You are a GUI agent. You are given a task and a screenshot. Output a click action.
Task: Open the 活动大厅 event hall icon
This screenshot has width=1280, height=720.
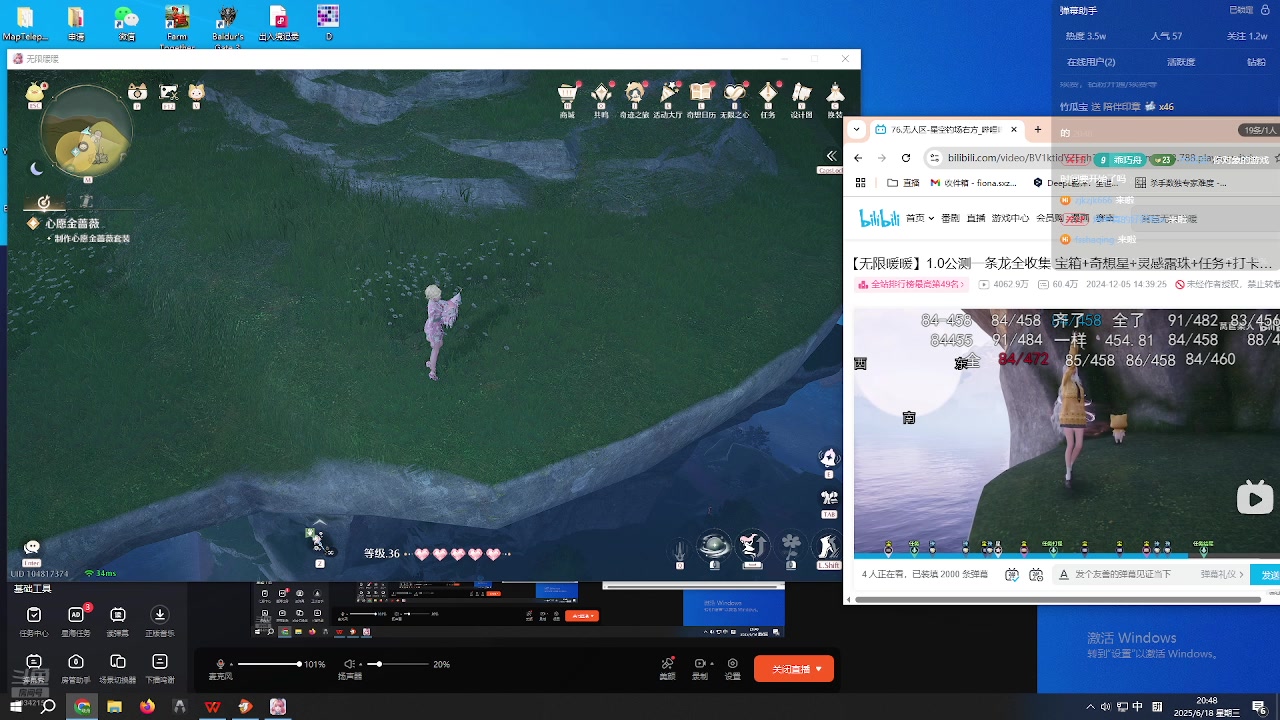[x=668, y=94]
